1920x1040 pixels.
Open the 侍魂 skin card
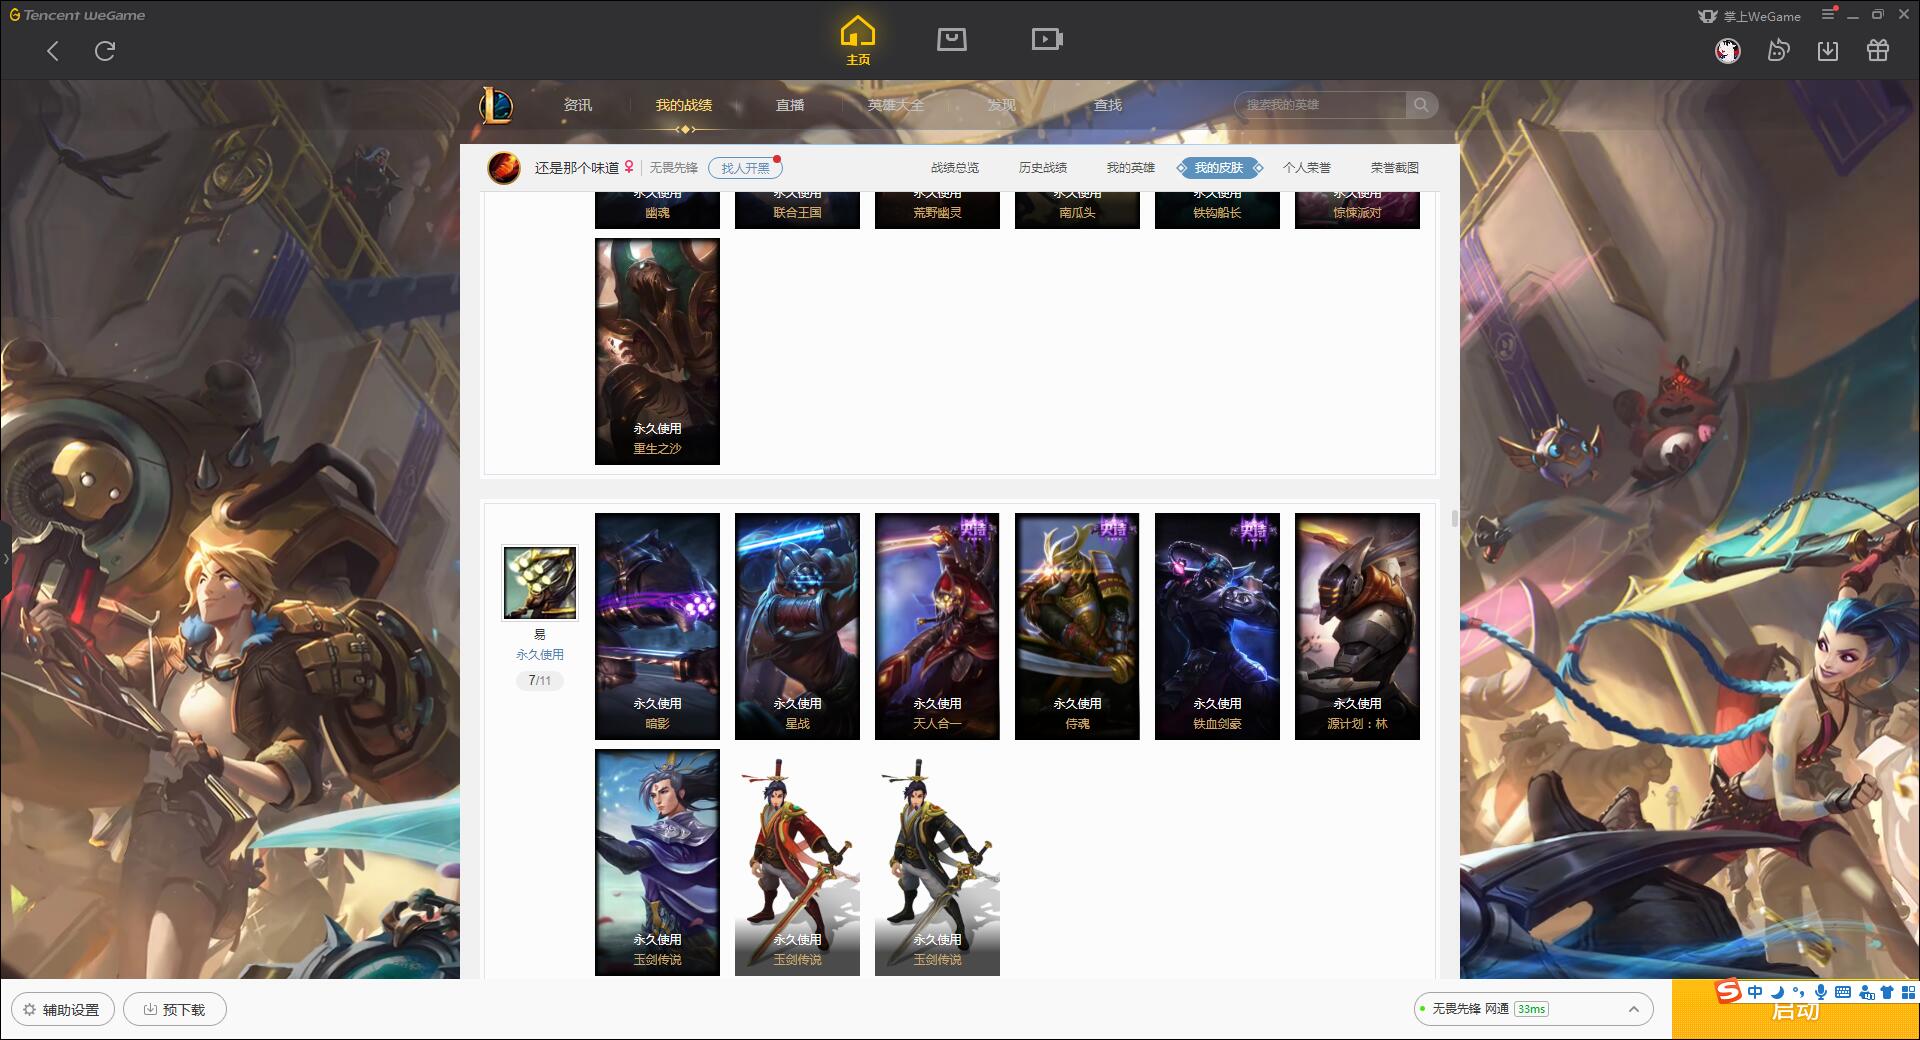point(1077,626)
